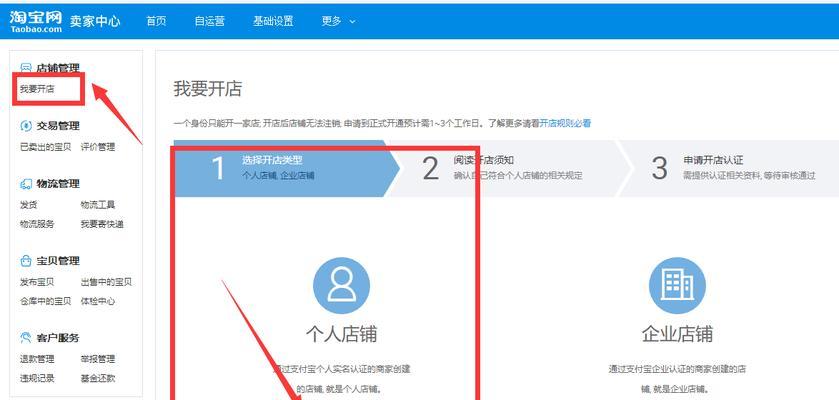
Task: Open the 首页 menu item
Action: pos(156,21)
